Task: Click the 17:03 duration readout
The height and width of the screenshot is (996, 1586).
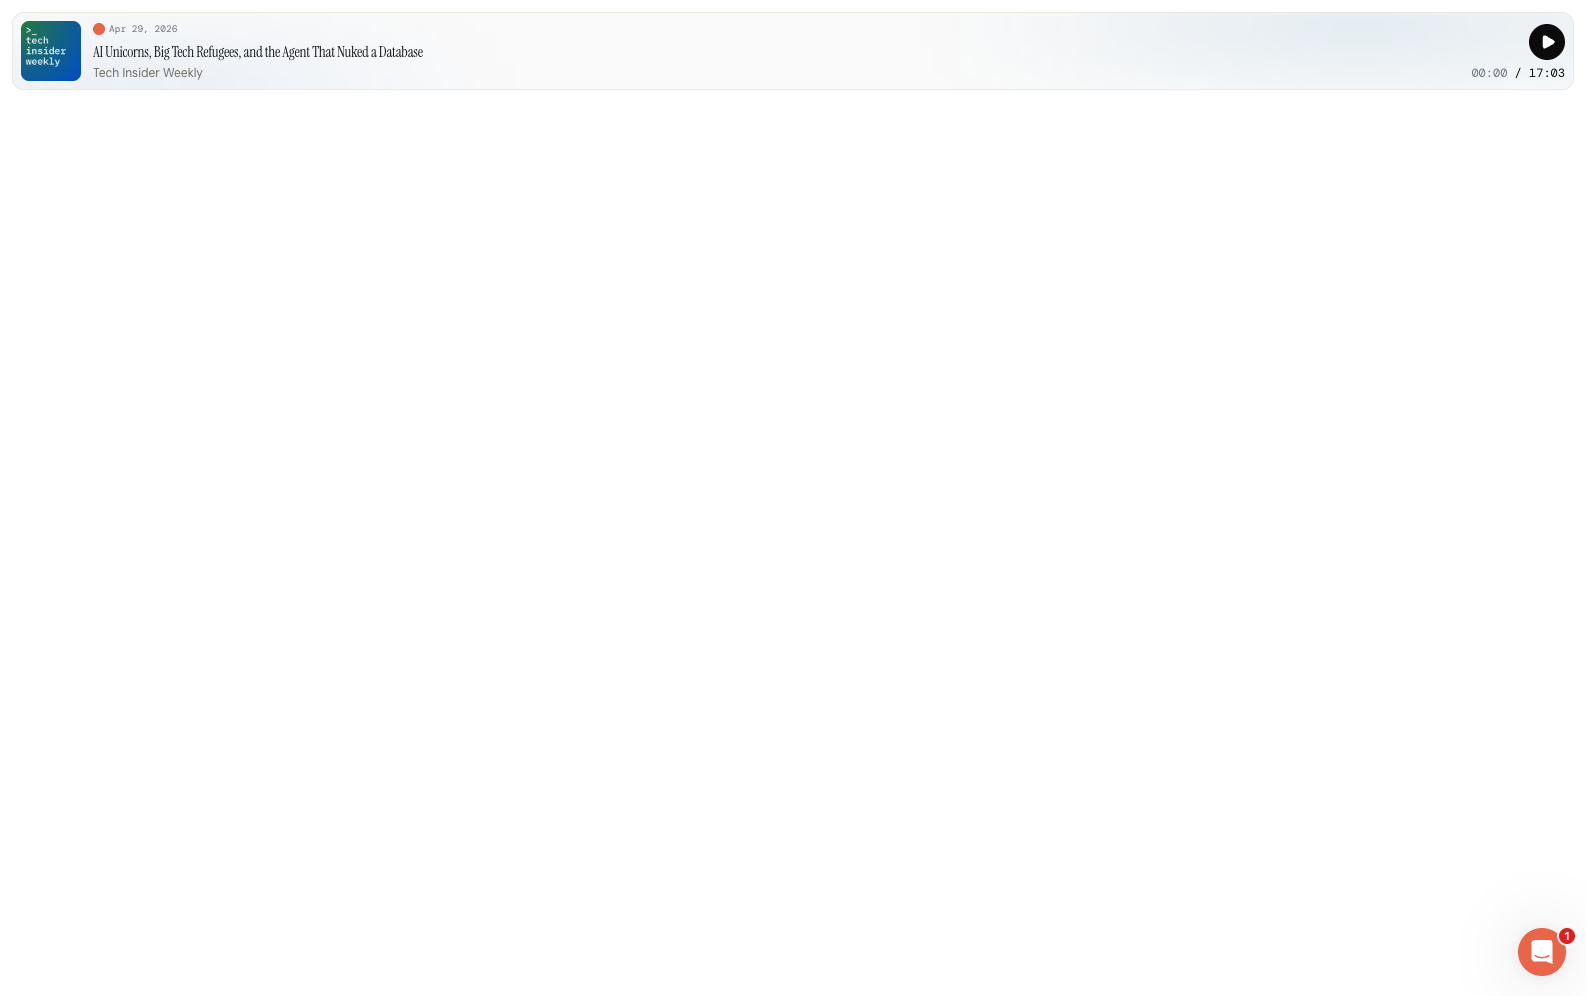Action: tap(1546, 73)
